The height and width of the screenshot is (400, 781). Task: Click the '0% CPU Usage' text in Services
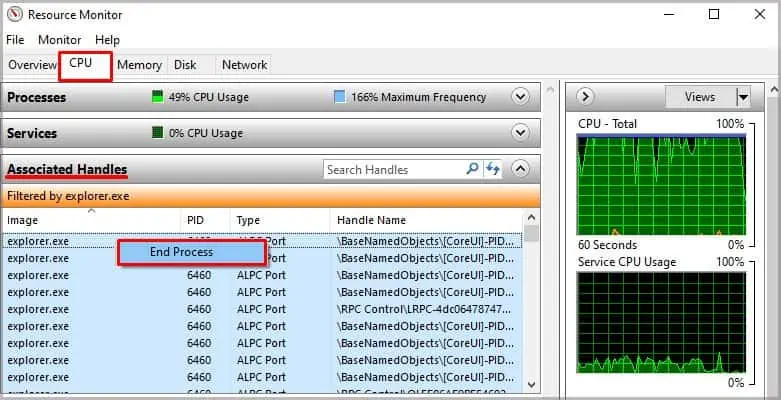tap(206, 133)
